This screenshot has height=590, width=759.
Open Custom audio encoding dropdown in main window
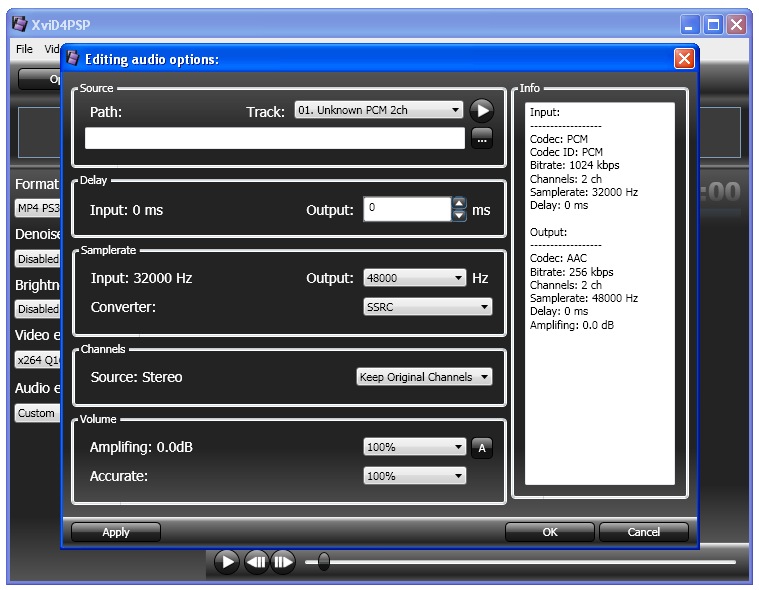pyautogui.click(x=38, y=413)
